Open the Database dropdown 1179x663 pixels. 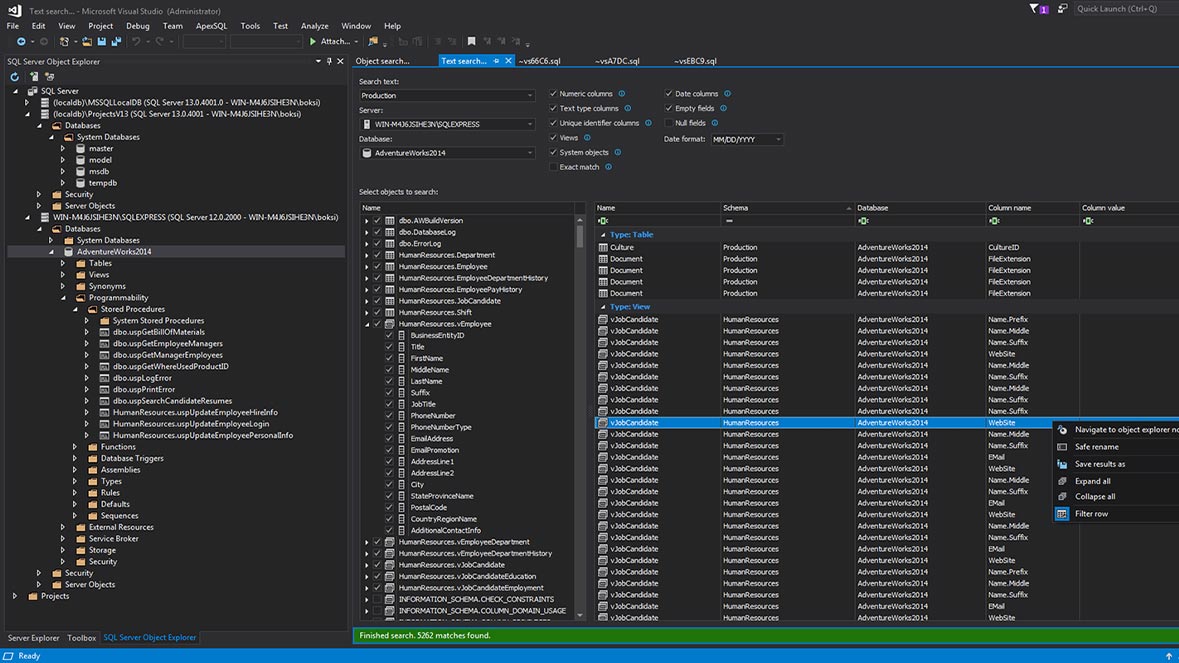(x=529, y=153)
